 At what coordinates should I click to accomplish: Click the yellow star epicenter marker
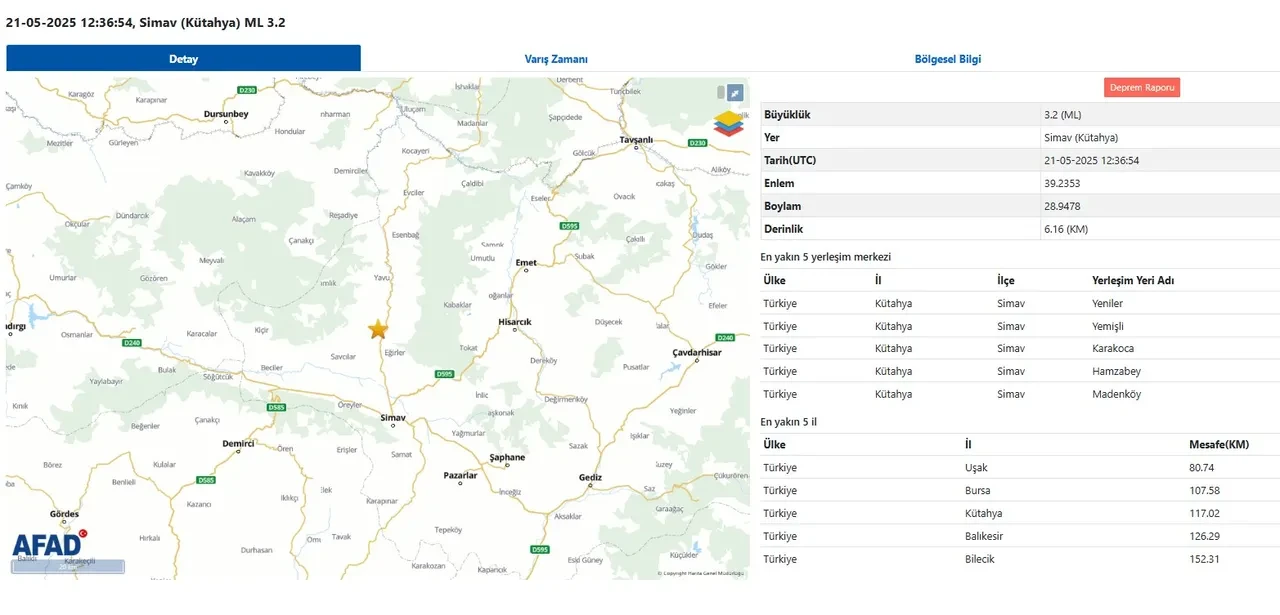378,330
